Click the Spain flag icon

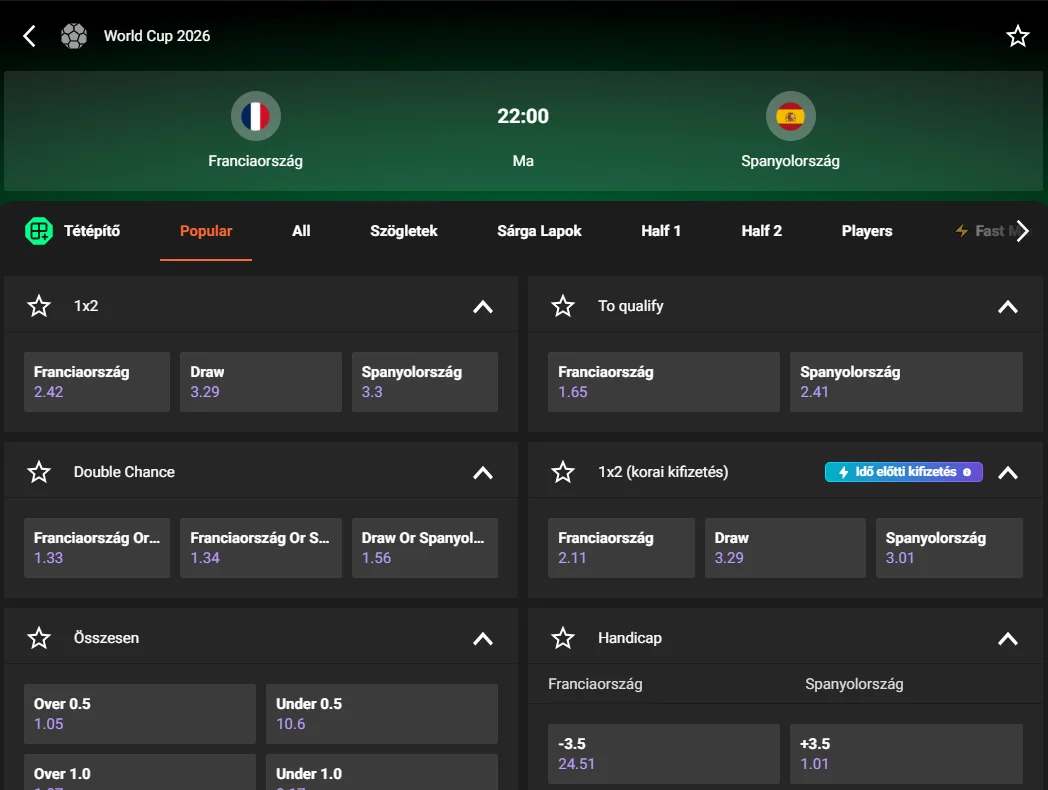(790, 116)
